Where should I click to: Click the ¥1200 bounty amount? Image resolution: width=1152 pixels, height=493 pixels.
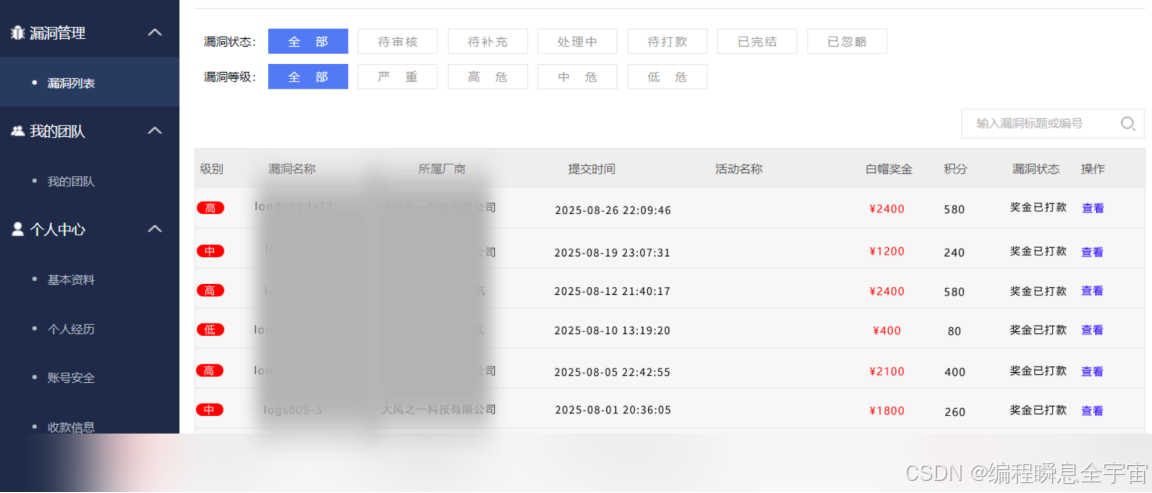[887, 251]
